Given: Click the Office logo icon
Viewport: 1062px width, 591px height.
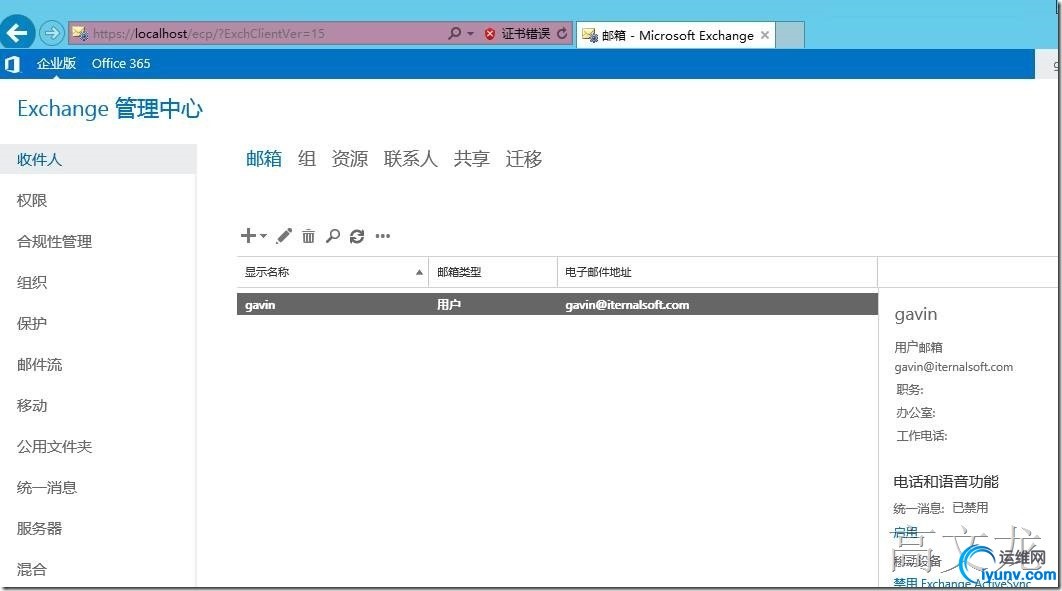Looking at the screenshot, I should pos(12,64).
